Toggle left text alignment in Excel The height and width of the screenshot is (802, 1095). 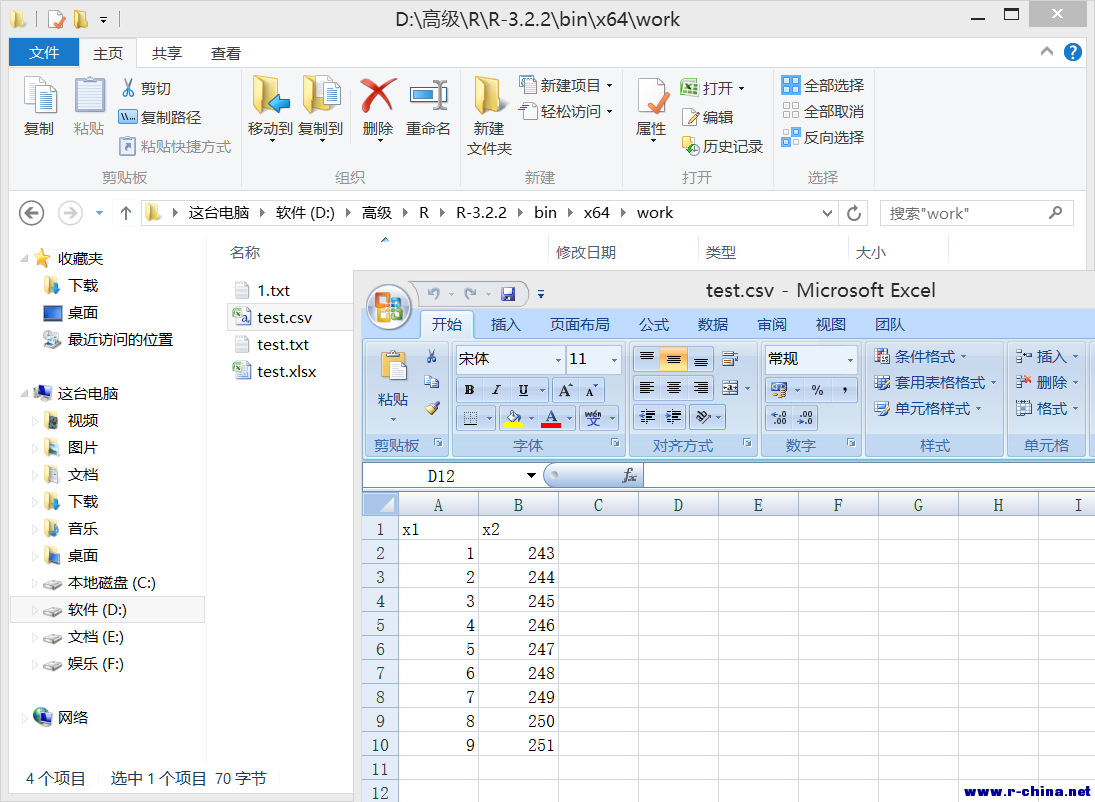(647, 387)
